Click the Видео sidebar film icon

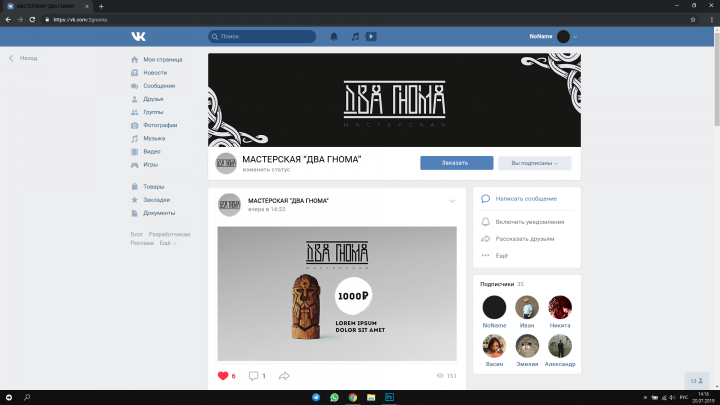pyautogui.click(x=135, y=152)
